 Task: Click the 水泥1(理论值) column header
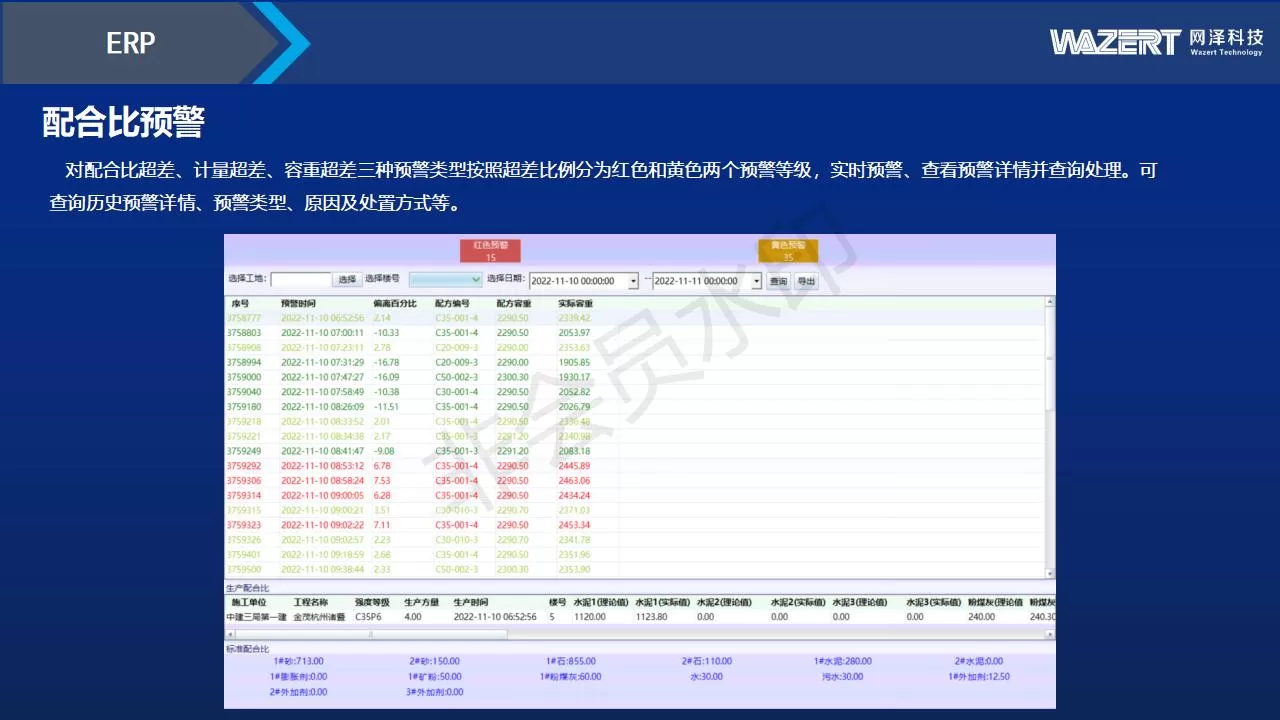(x=599, y=603)
